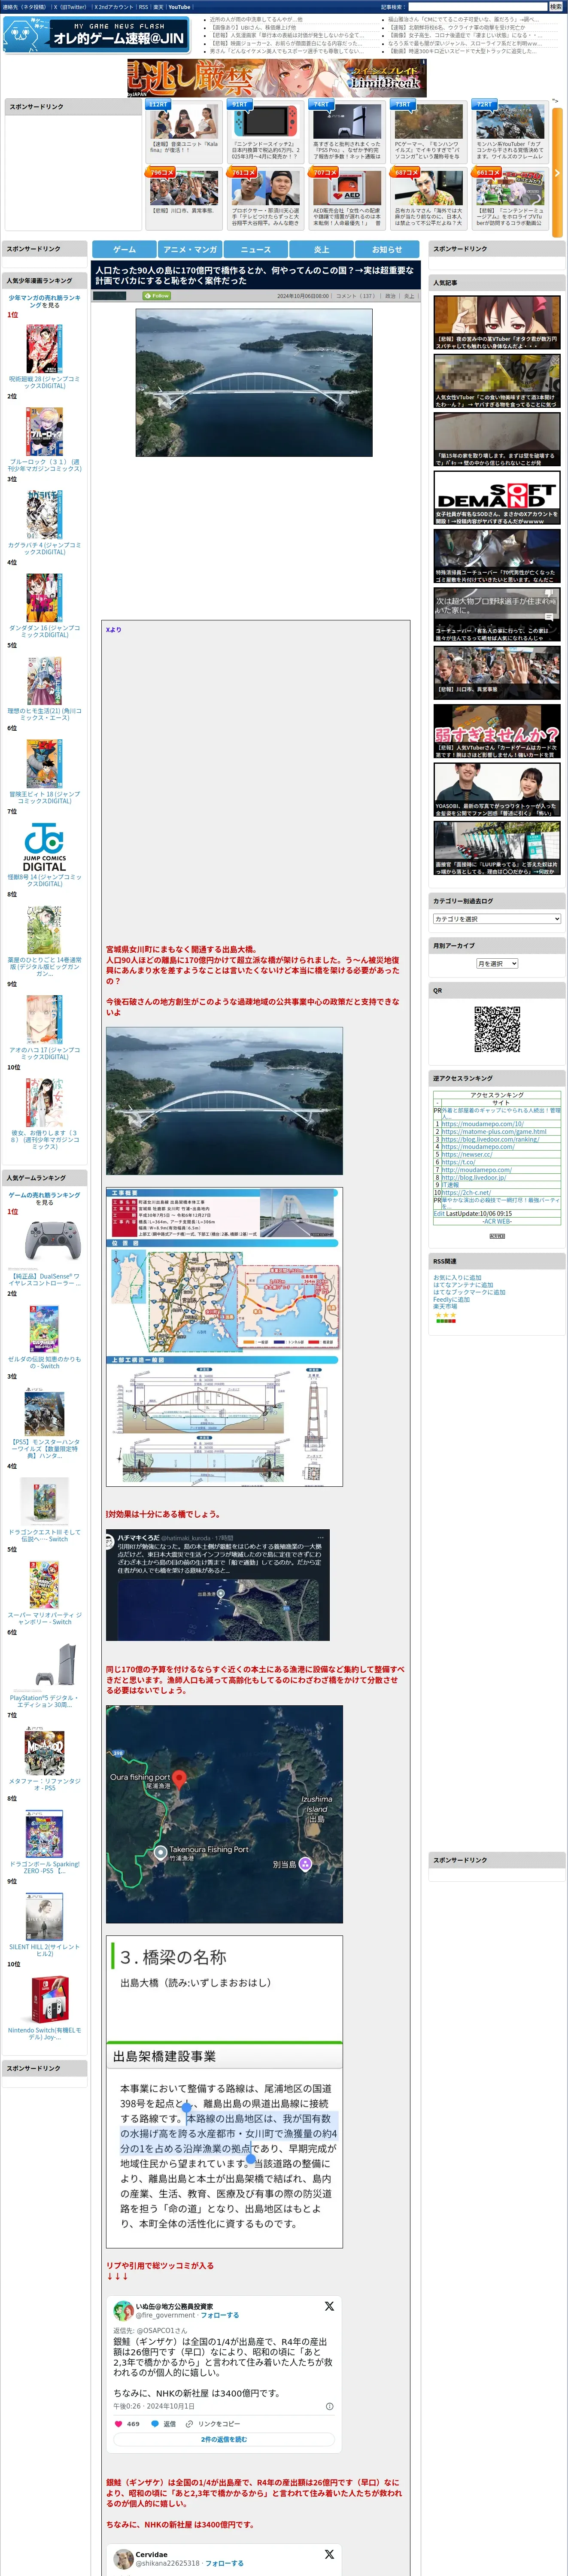Click the green Follow button
This screenshot has height=2576, width=568.
coord(157,296)
